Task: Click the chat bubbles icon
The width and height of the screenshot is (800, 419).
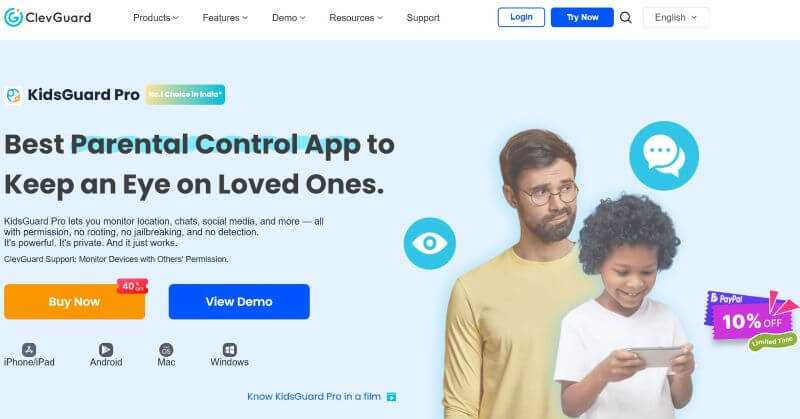Action: [x=664, y=156]
